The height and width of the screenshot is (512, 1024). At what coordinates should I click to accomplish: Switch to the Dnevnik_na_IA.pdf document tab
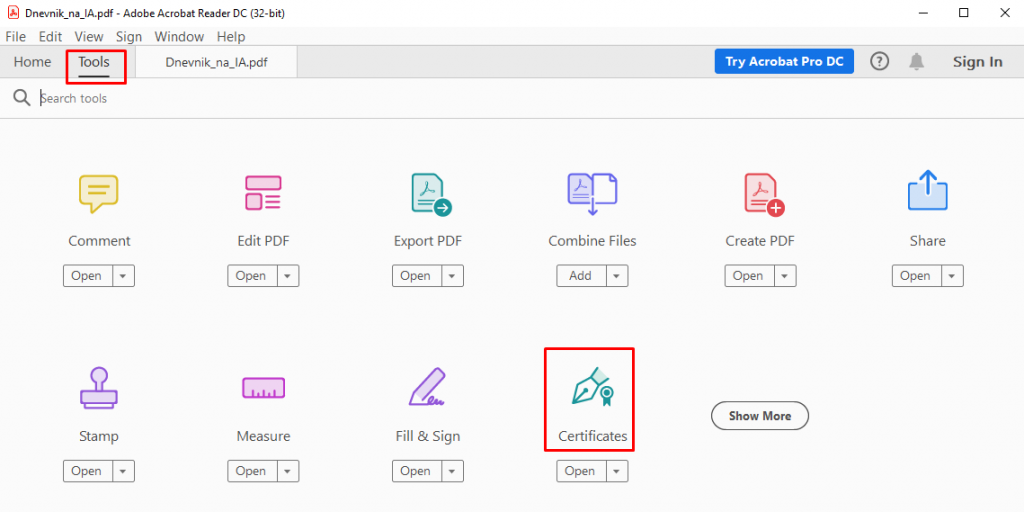216,63
